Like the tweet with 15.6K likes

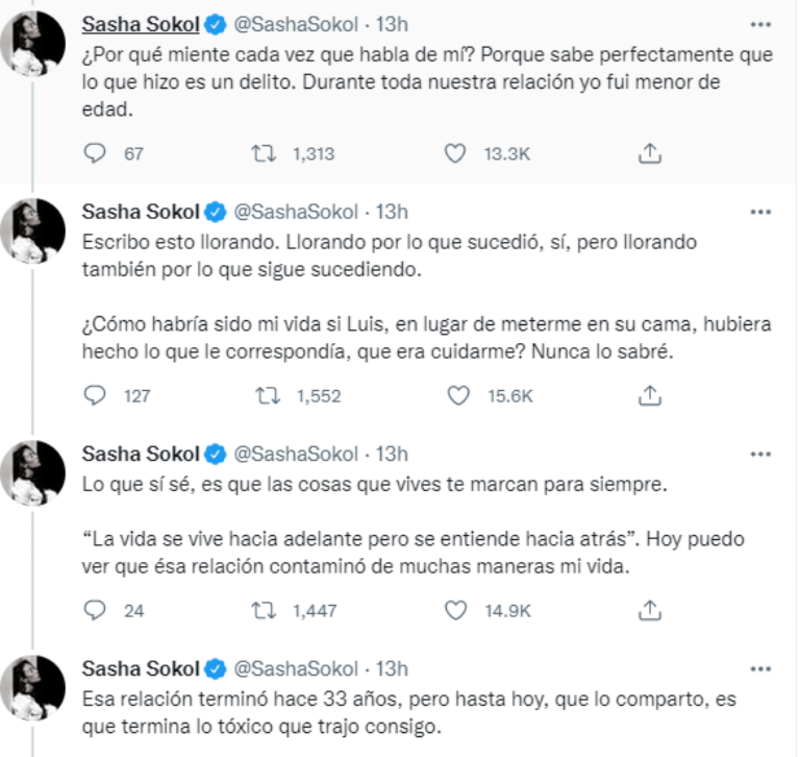456,395
